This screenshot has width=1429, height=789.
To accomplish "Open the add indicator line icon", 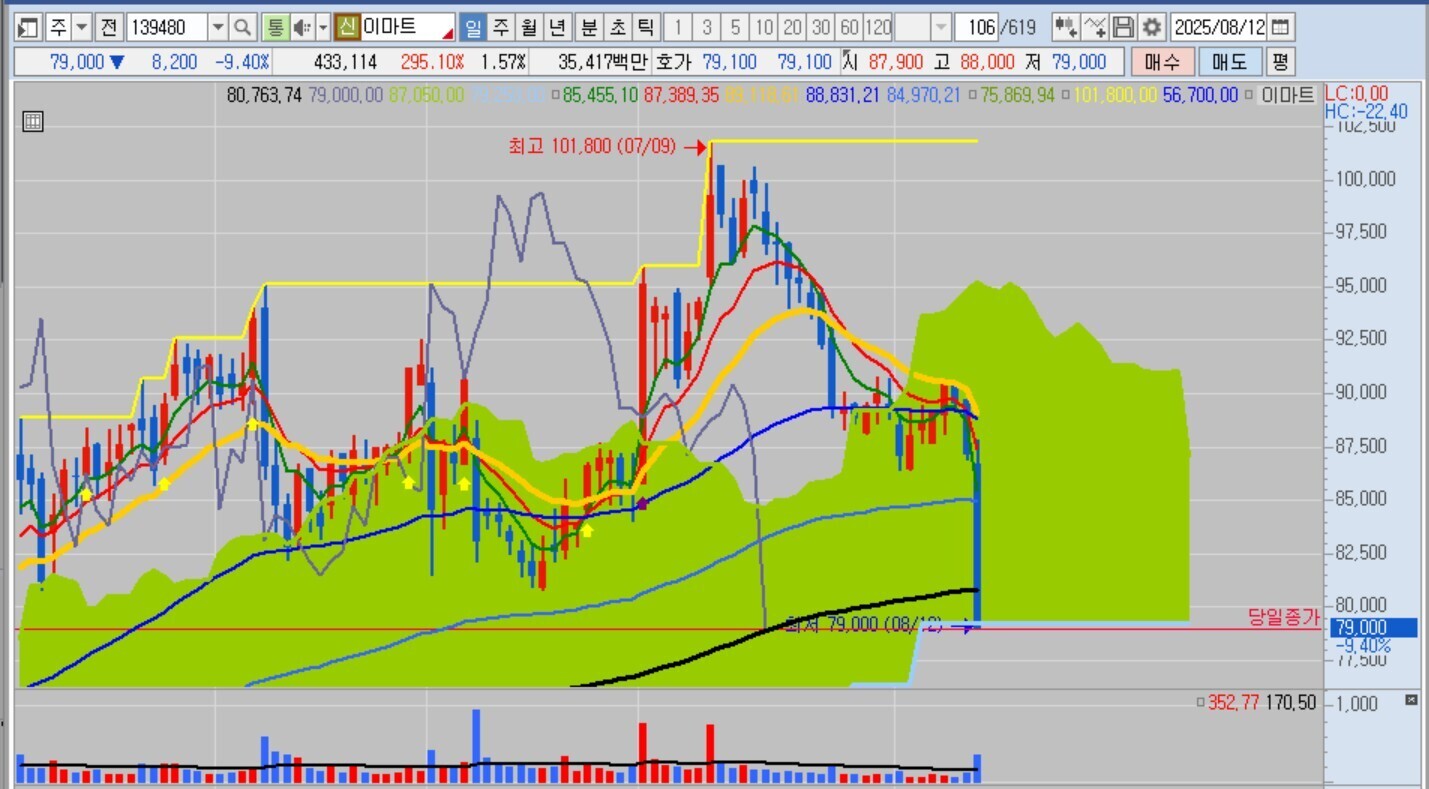I will tap(1095, 27).
